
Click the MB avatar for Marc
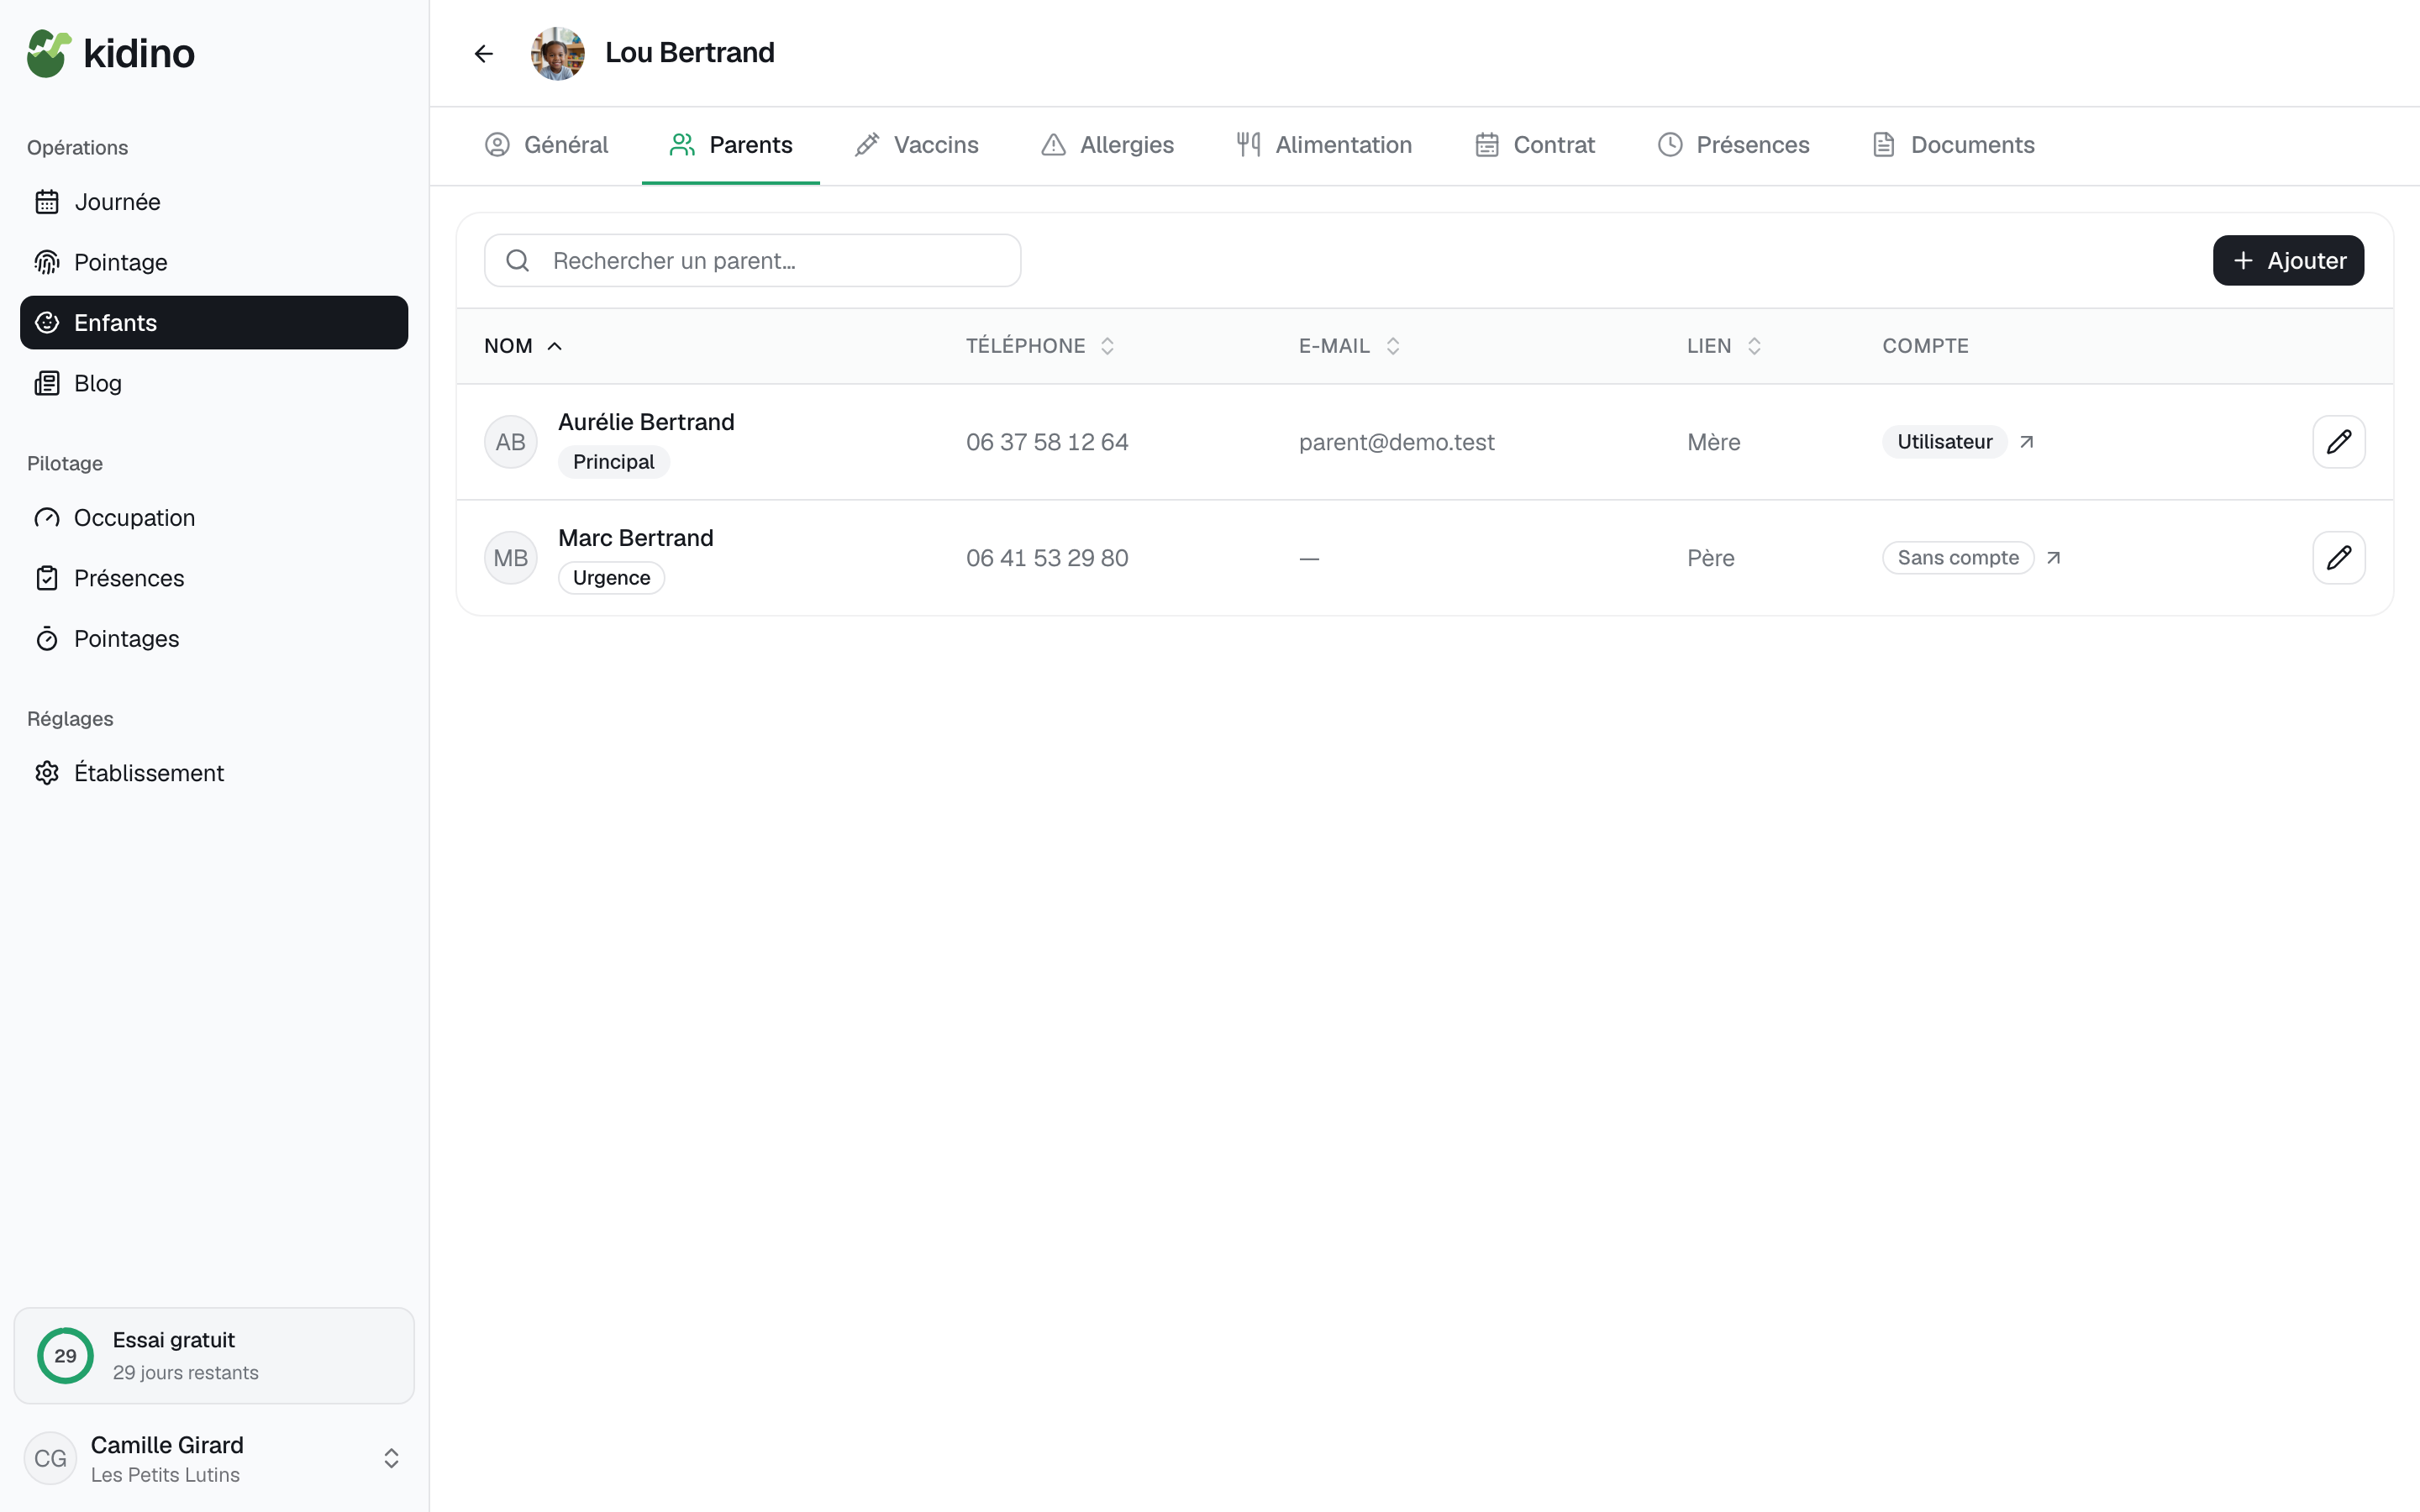(511, 558)
